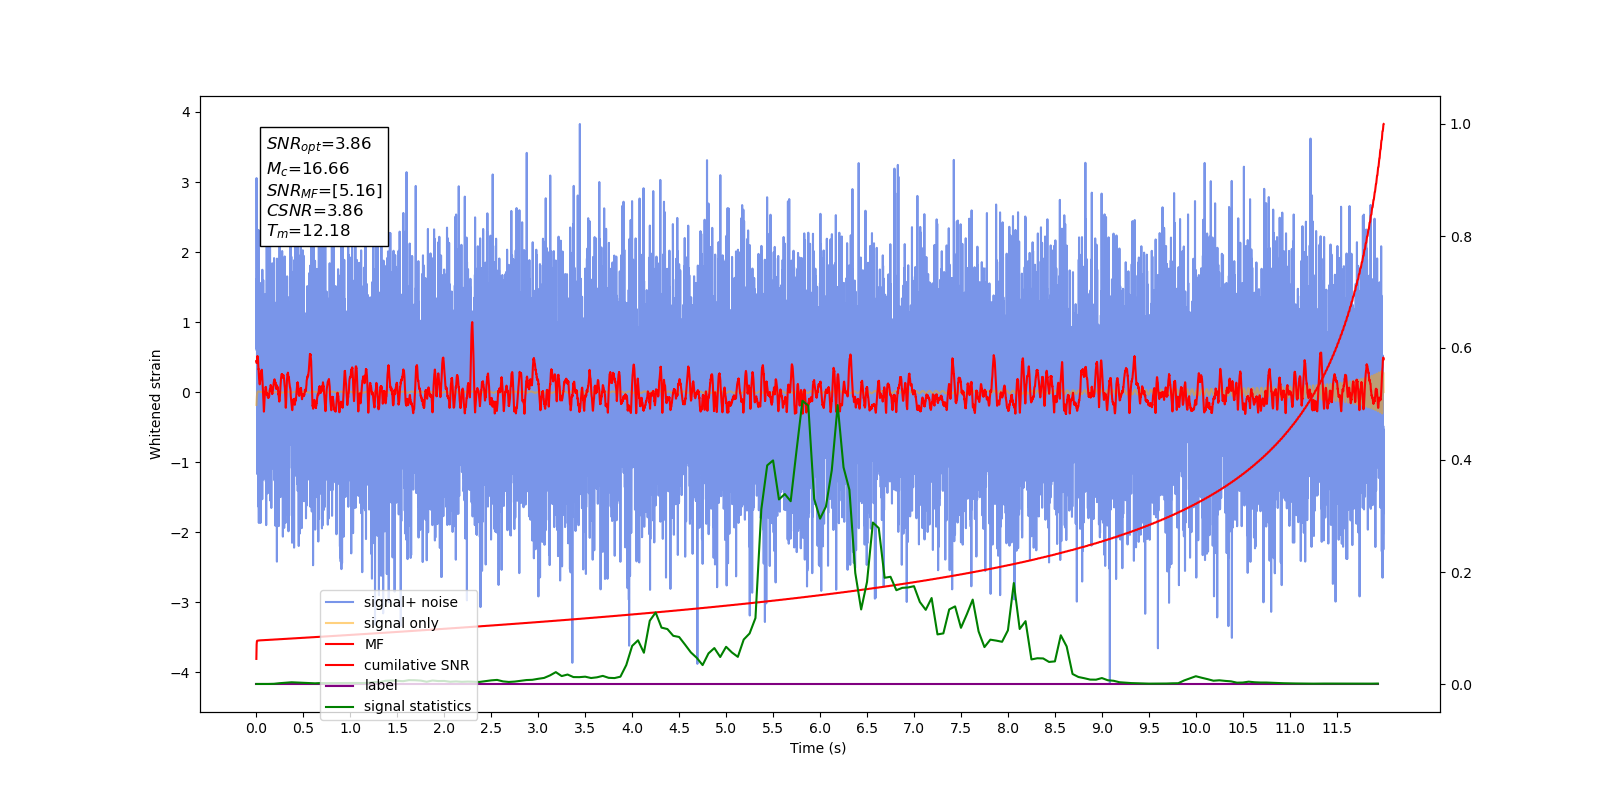Click the red MF spike near 2.3 seconds
Screen dimensions: 1600x800
click(x=471, y=324)
